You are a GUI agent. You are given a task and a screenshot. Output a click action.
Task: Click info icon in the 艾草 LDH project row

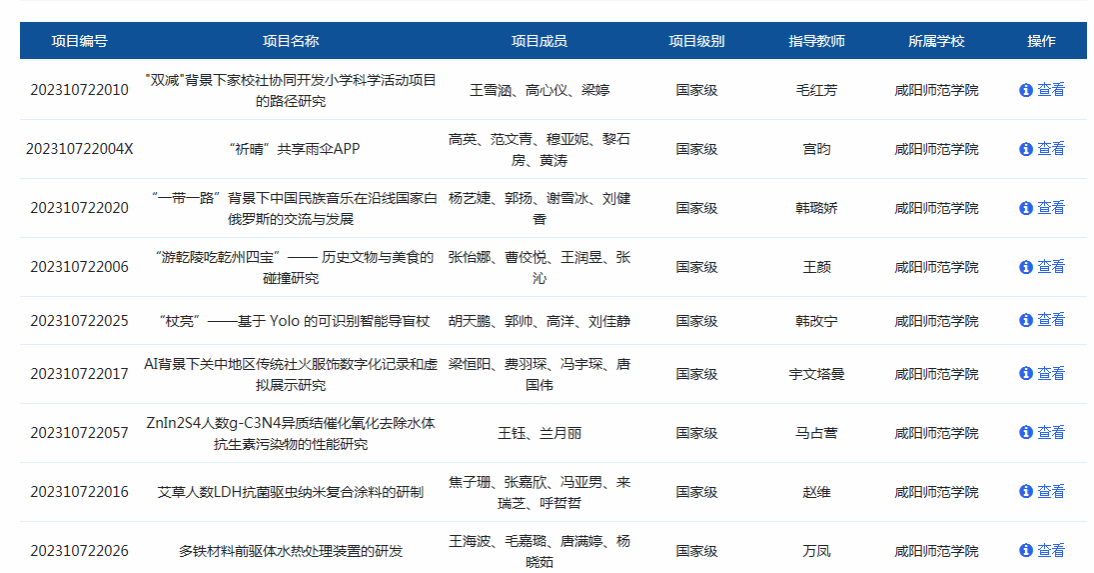[x=1025, y=492]
